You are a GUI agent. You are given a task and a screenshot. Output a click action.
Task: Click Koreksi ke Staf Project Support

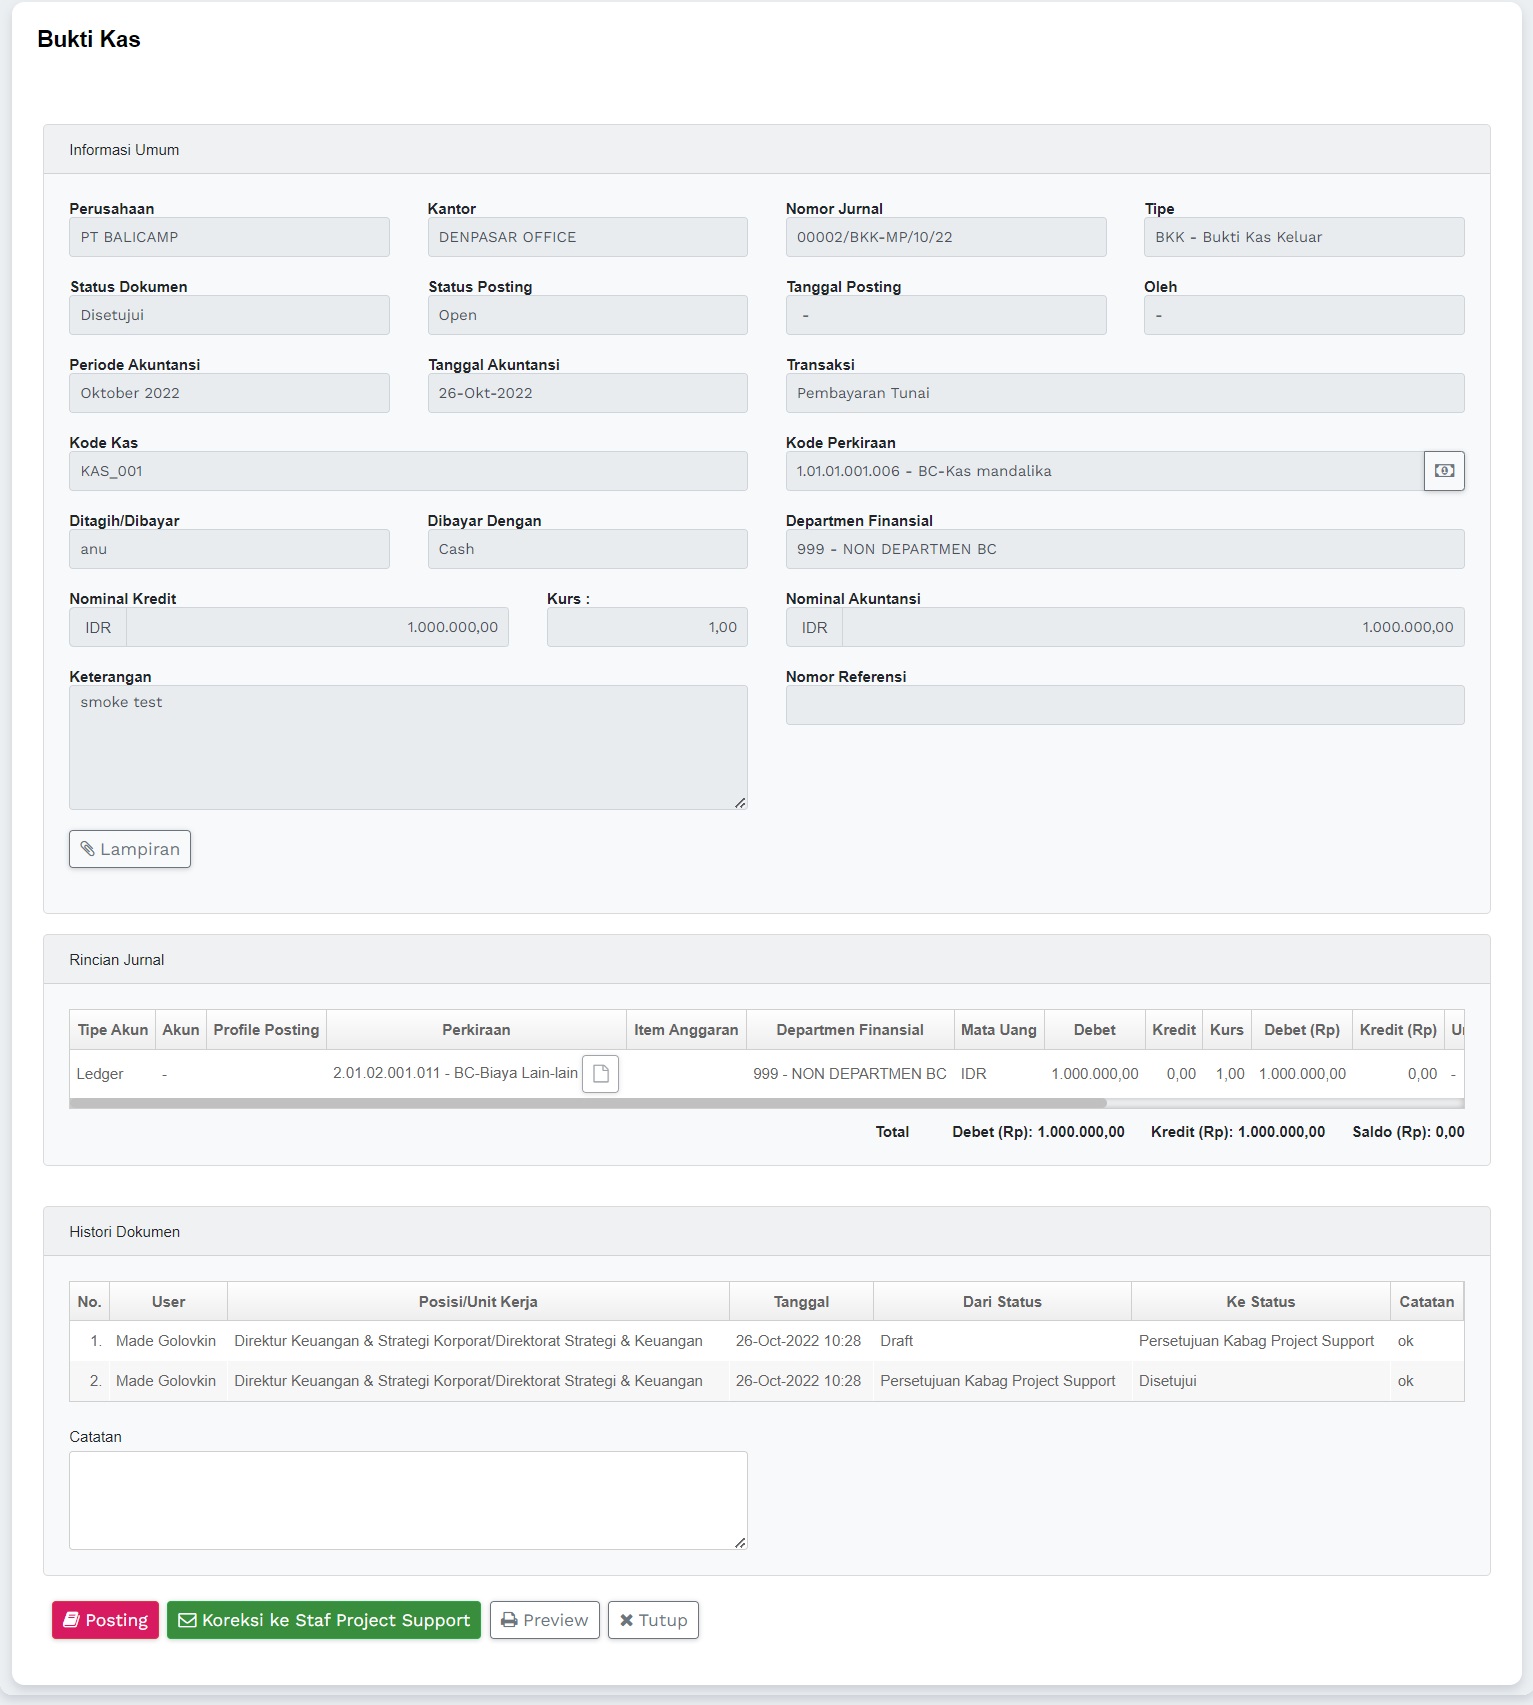tap(323, 1620)
